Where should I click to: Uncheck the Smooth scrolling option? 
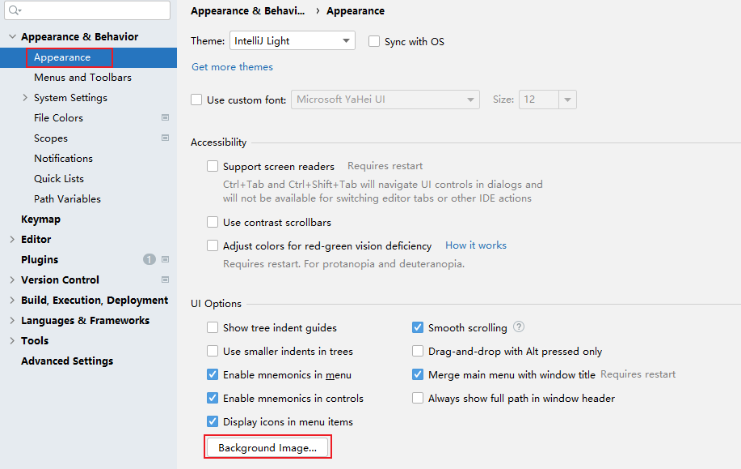(x=417, y=327)
